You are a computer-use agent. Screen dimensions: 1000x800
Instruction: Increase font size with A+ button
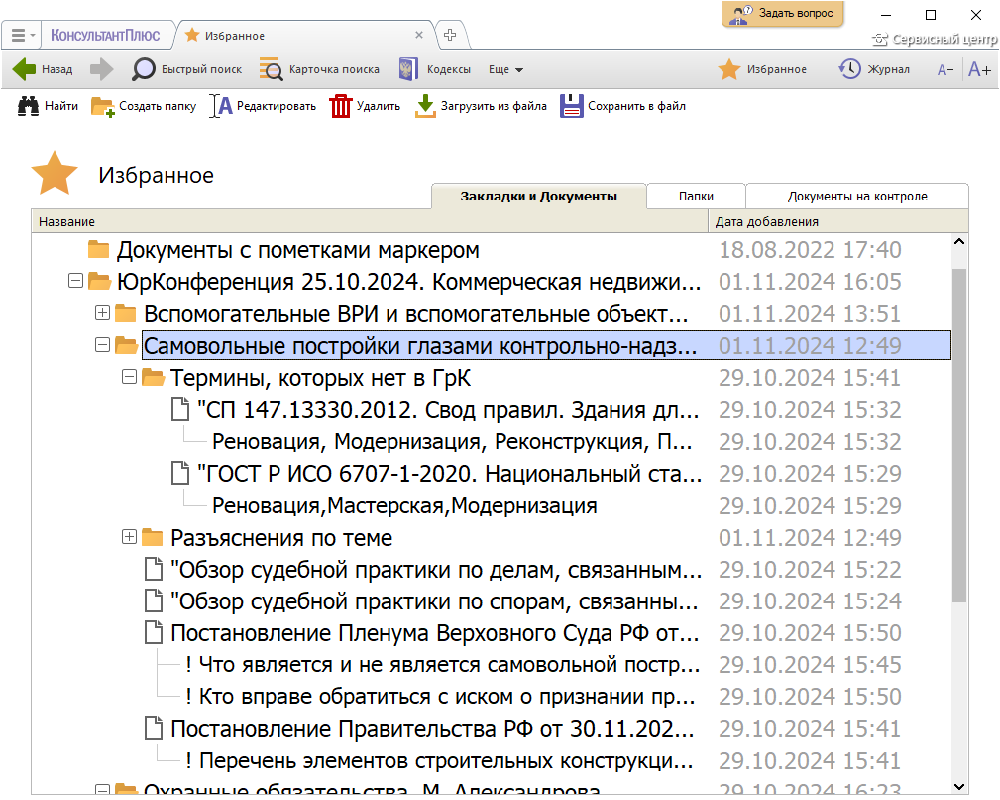[x=979, y=69]
